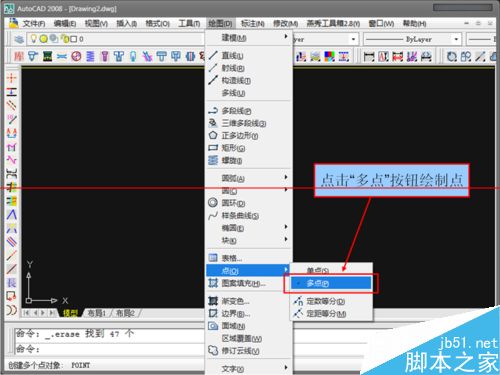The height and width of the screenshot is (375, 500).
Task: Click the white layer color square
Action: pos(74,39)
